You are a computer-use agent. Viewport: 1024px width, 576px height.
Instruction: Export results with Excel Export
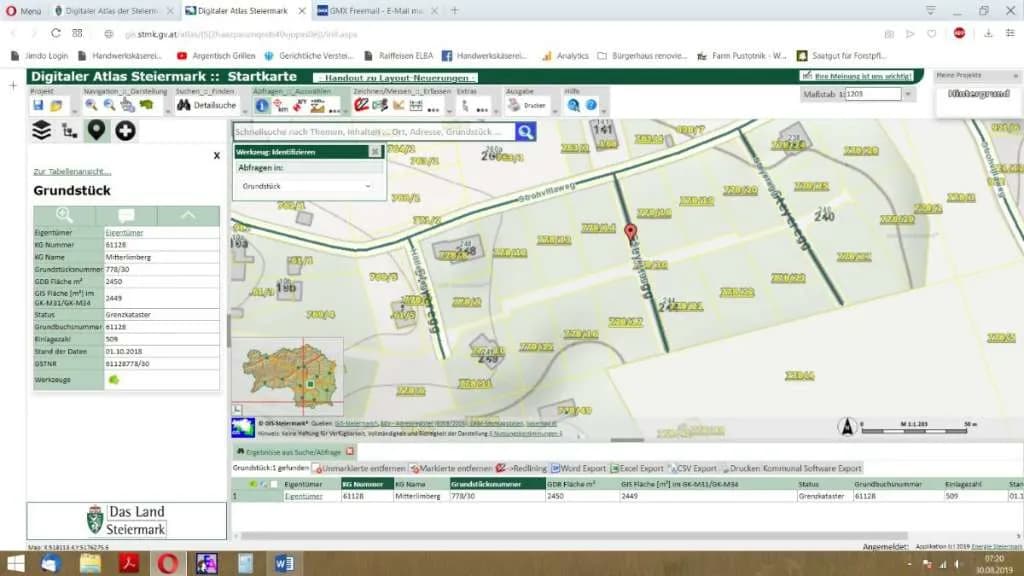pyautogui.click(x=637, y=468)
